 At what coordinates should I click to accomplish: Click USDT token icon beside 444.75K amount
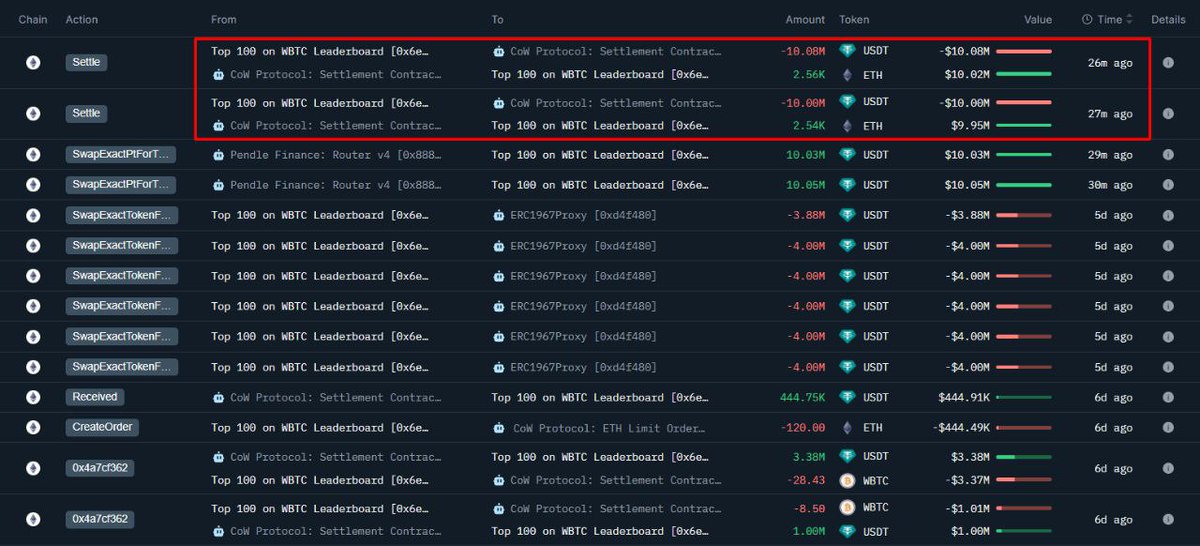[847, 397]
